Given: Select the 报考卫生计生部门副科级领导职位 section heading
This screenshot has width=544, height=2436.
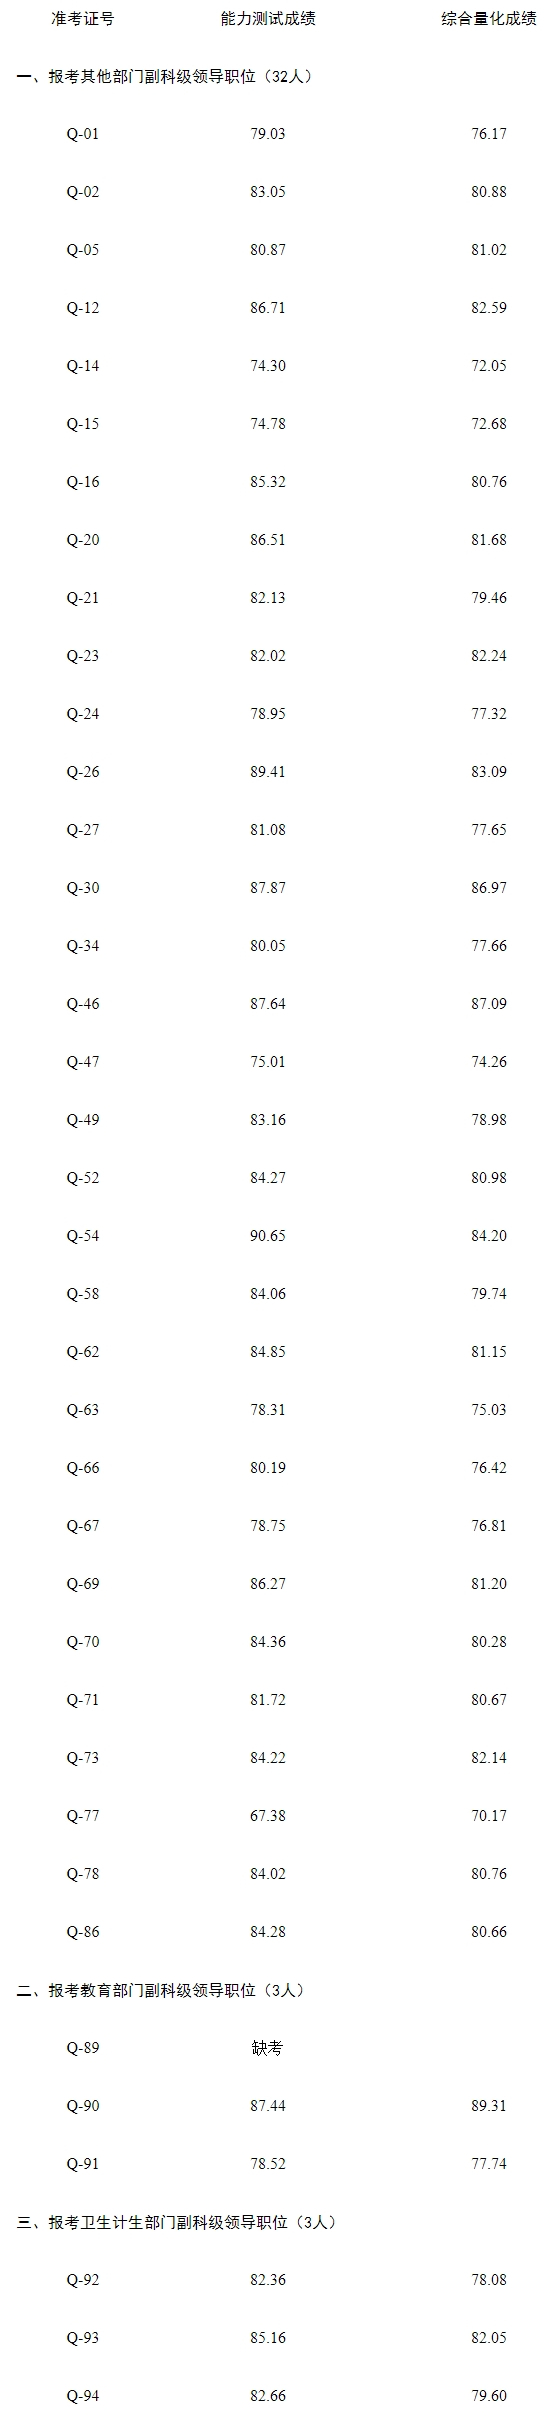Looking at the screenshot, I should pos(177,2222).
